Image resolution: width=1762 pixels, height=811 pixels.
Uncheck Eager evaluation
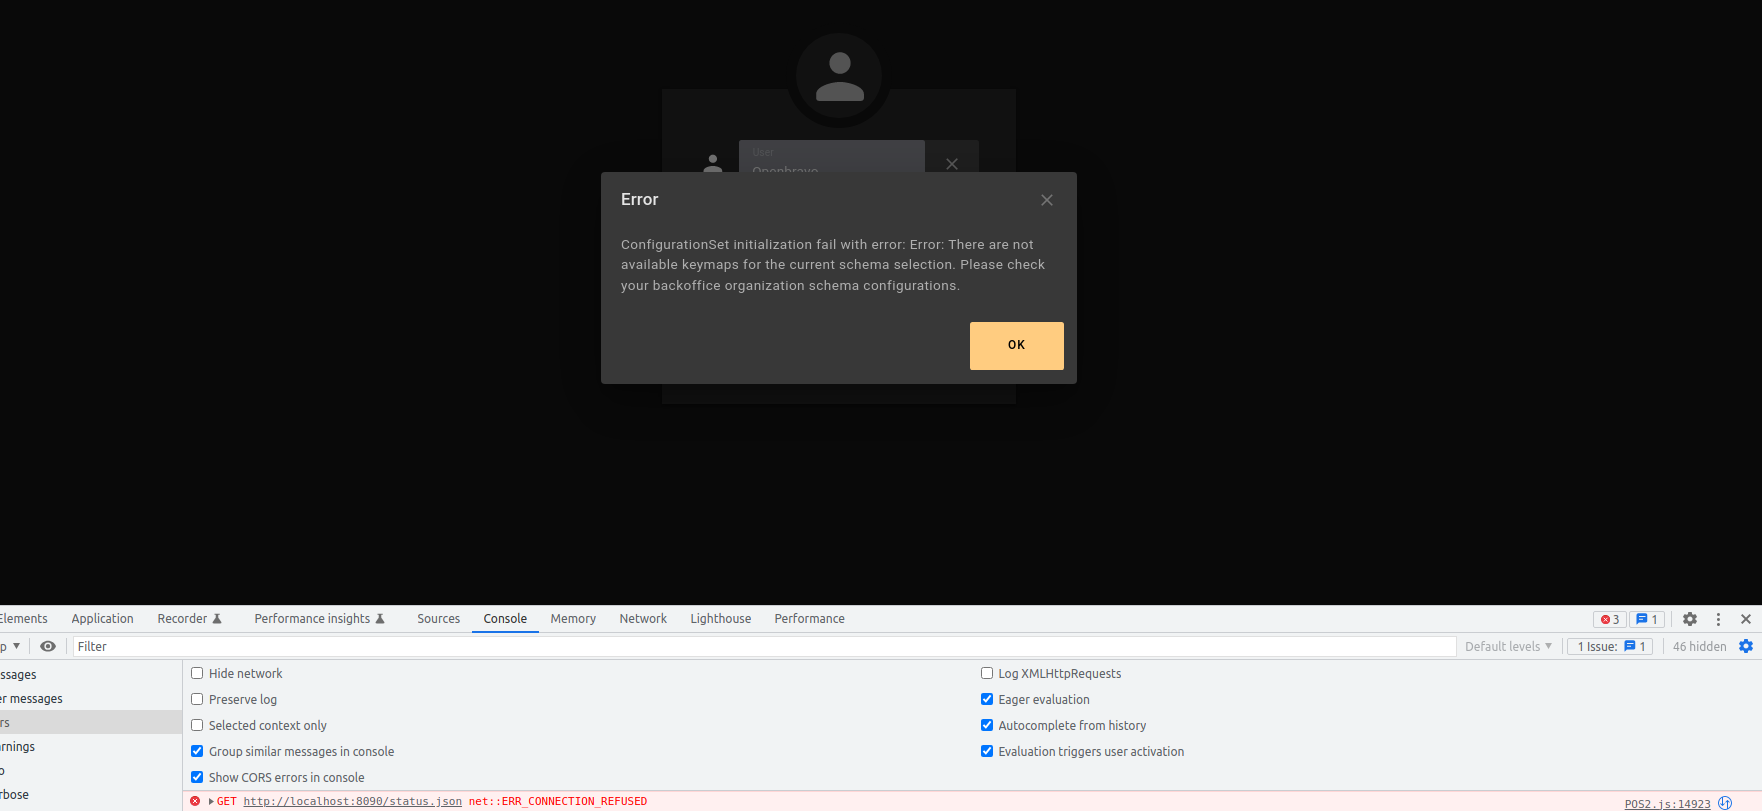[x=987, y=699]
